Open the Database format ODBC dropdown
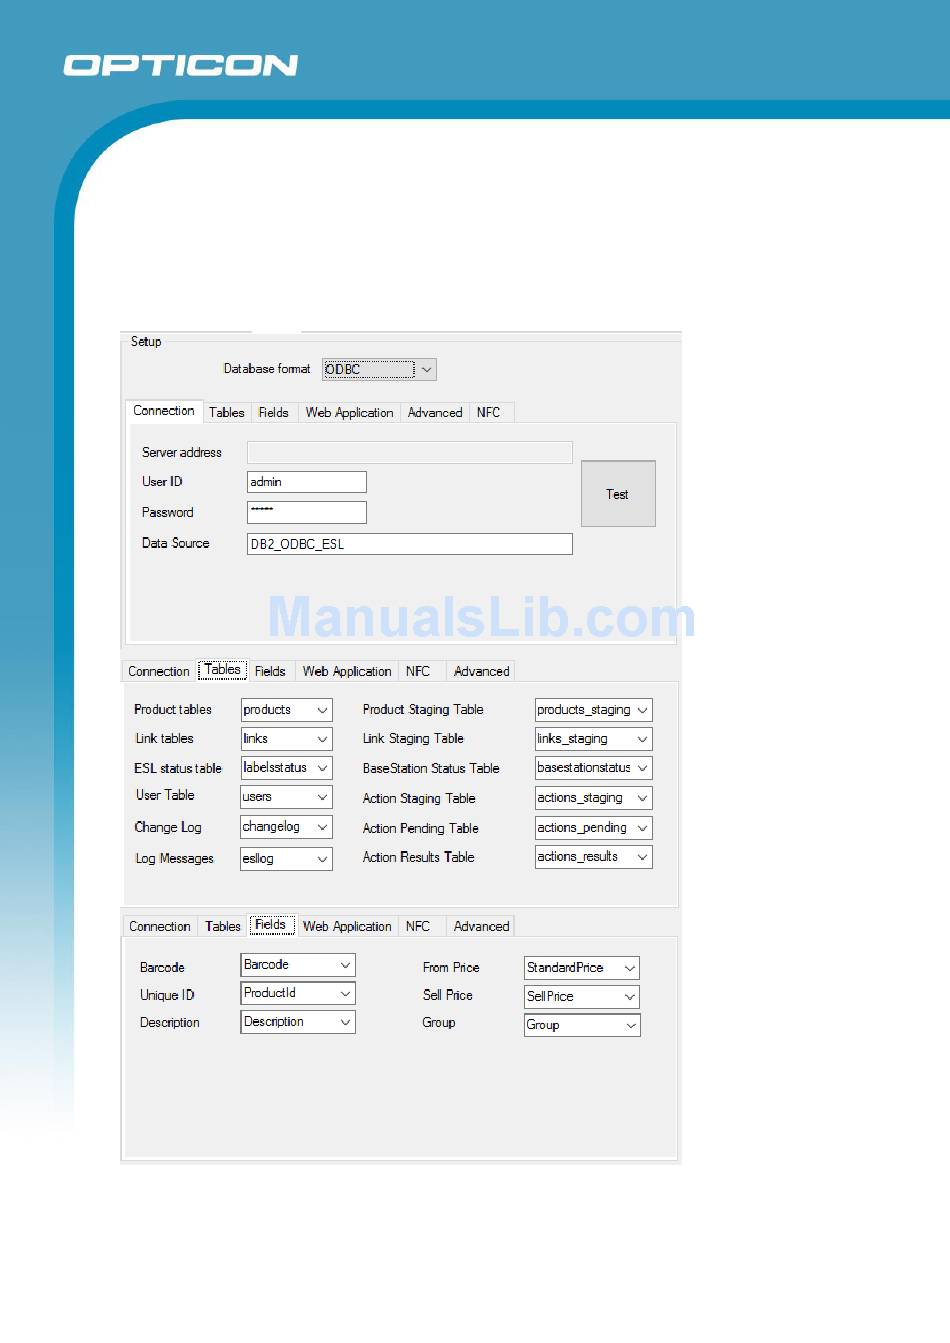 [379, 369]
